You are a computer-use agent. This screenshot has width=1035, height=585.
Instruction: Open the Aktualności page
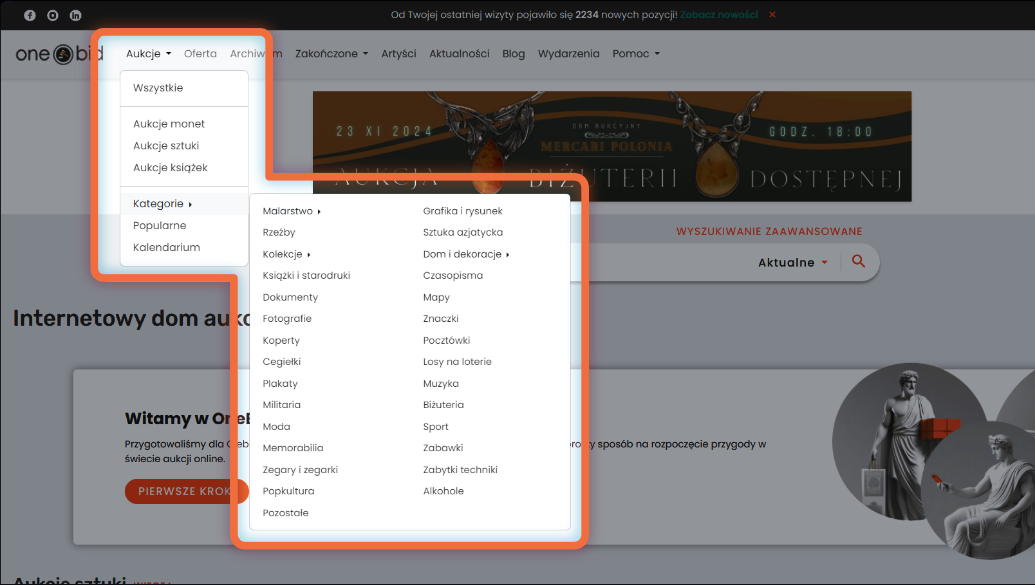pyautogui.click(x=459, y=53)
